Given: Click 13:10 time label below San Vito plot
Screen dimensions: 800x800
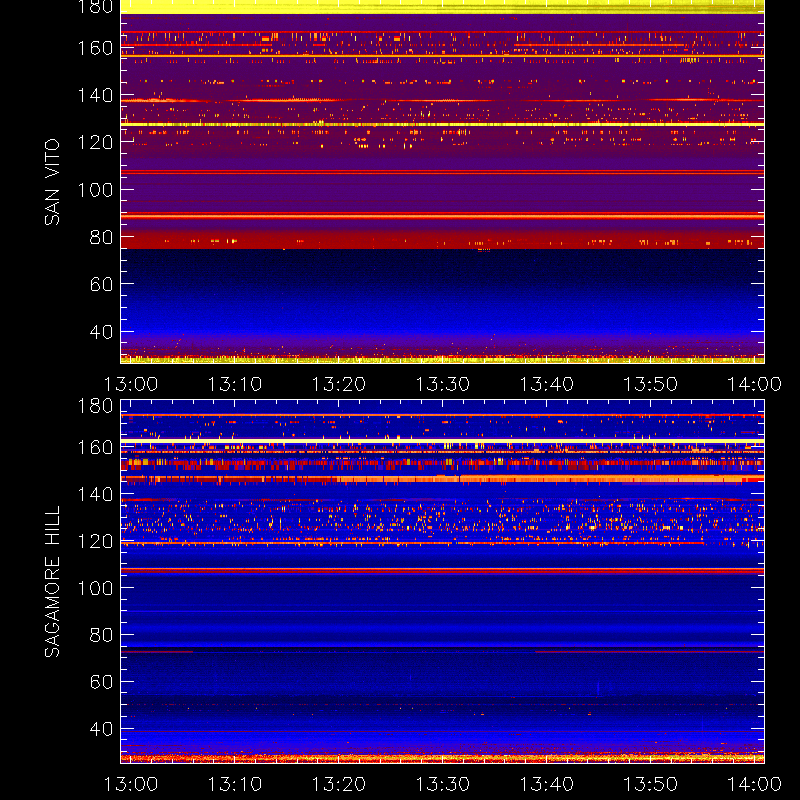Looking at the screenshot, I should click(235, 384).
